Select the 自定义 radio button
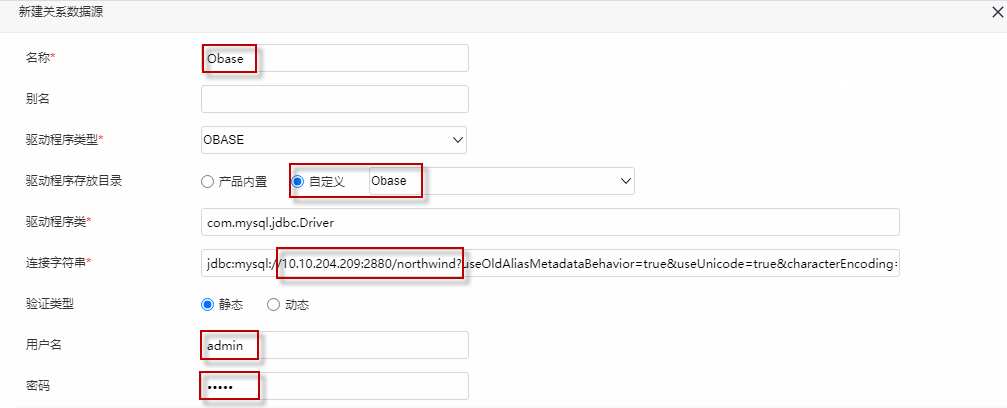Image resolution: width=1007 pixels, height=408 pixels. pyautogui.click(x=297, y=181)
